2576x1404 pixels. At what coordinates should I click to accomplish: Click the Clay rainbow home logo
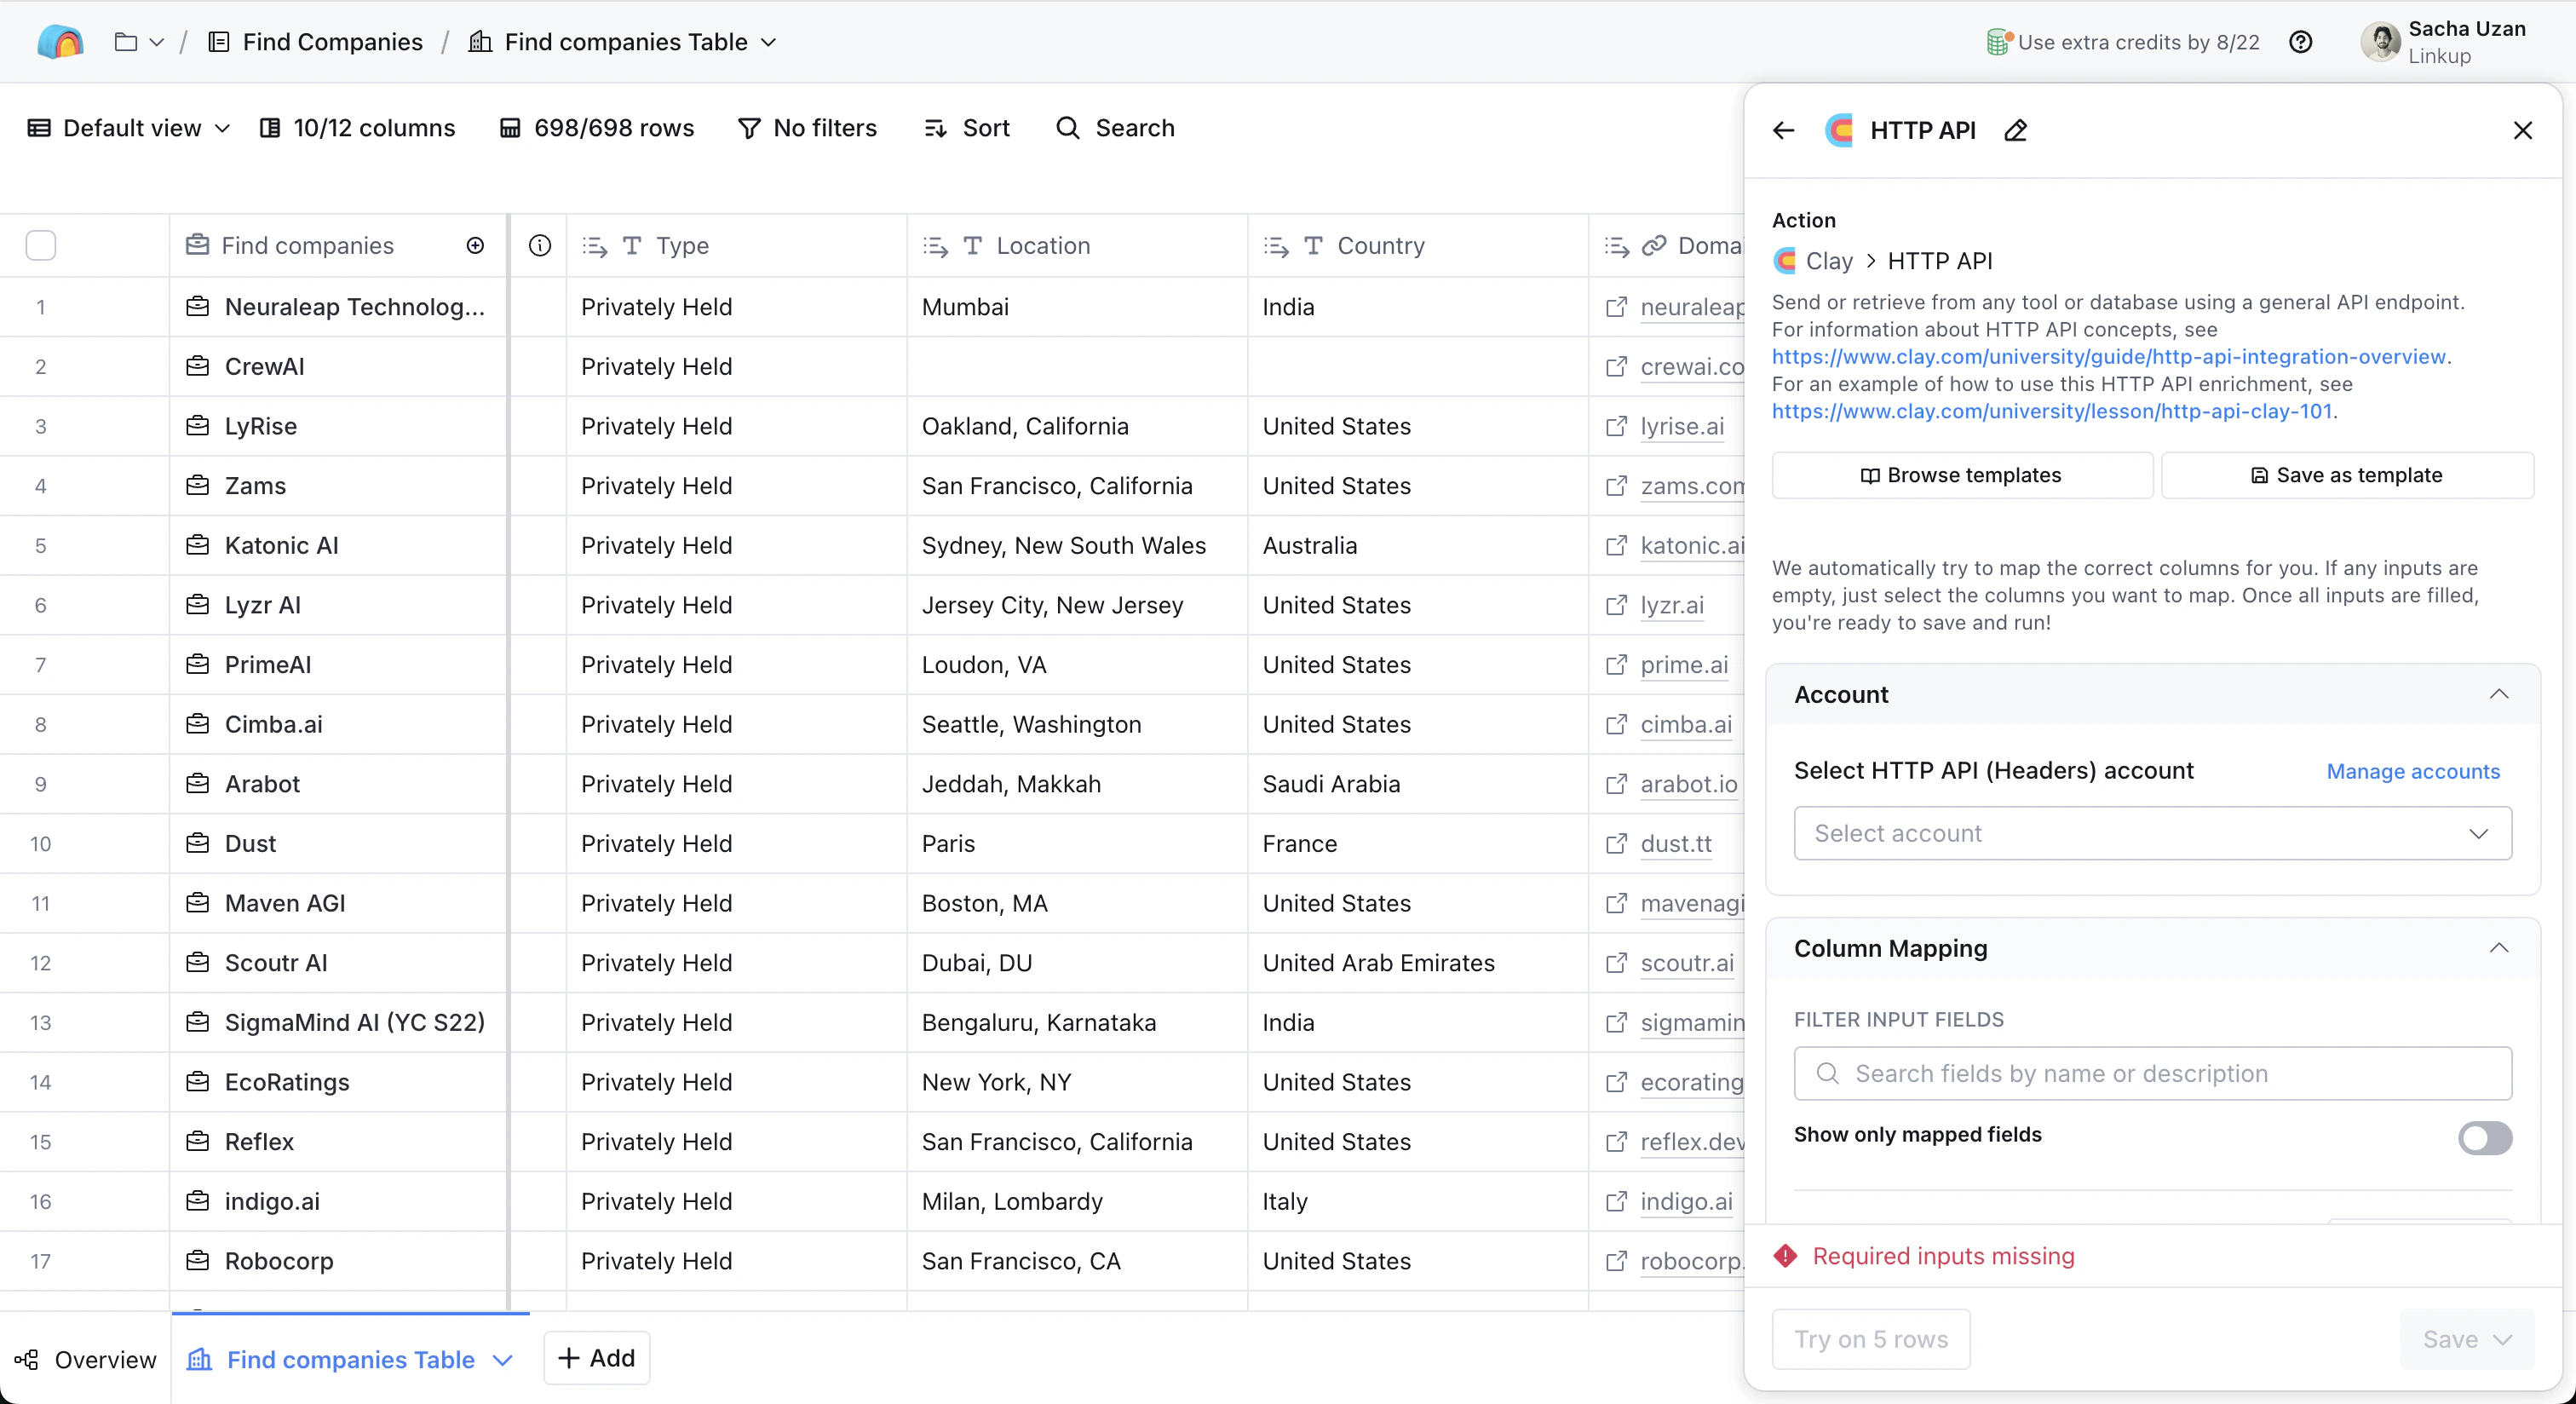coord(60,42)
